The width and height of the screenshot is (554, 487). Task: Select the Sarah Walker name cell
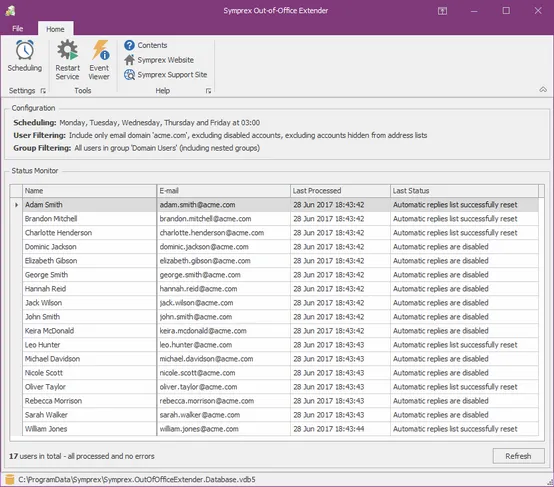click(89, 415)
